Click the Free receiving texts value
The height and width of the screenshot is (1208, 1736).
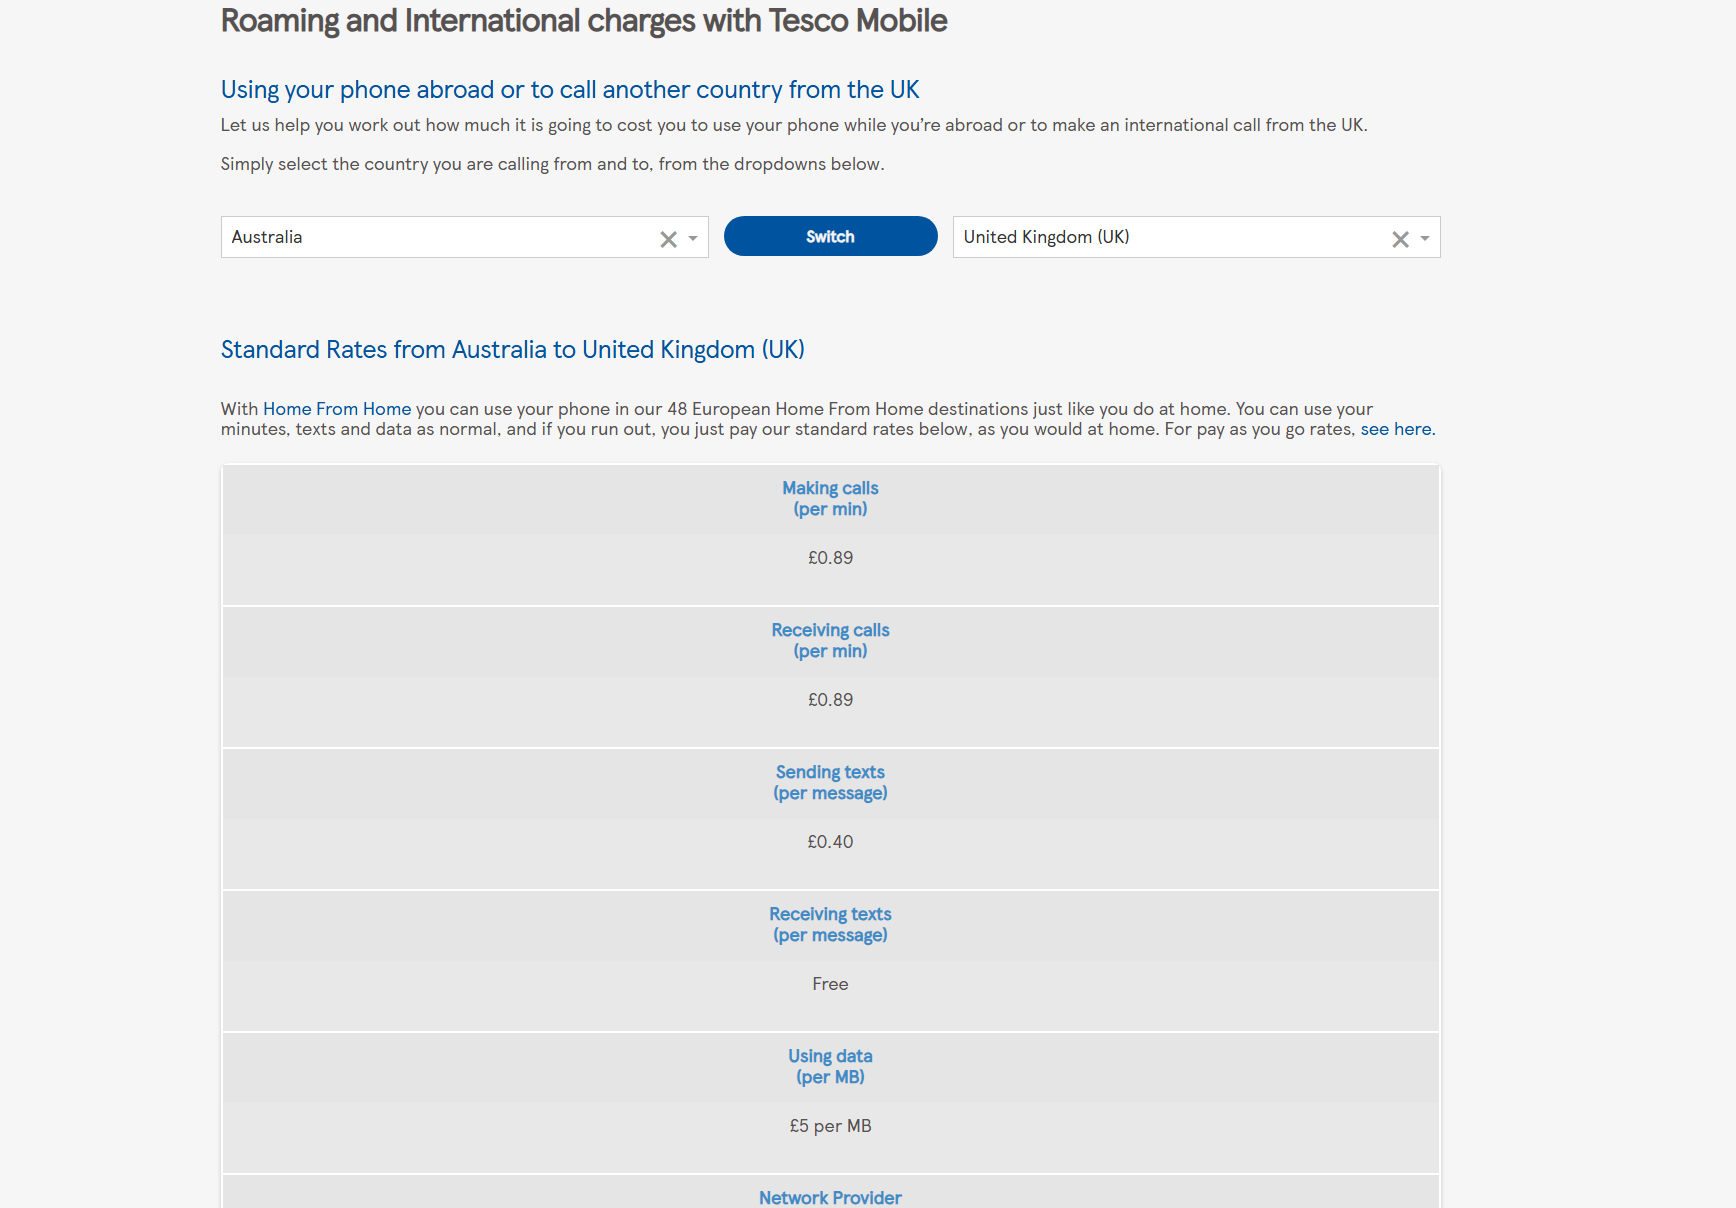[x=830, y=984]
